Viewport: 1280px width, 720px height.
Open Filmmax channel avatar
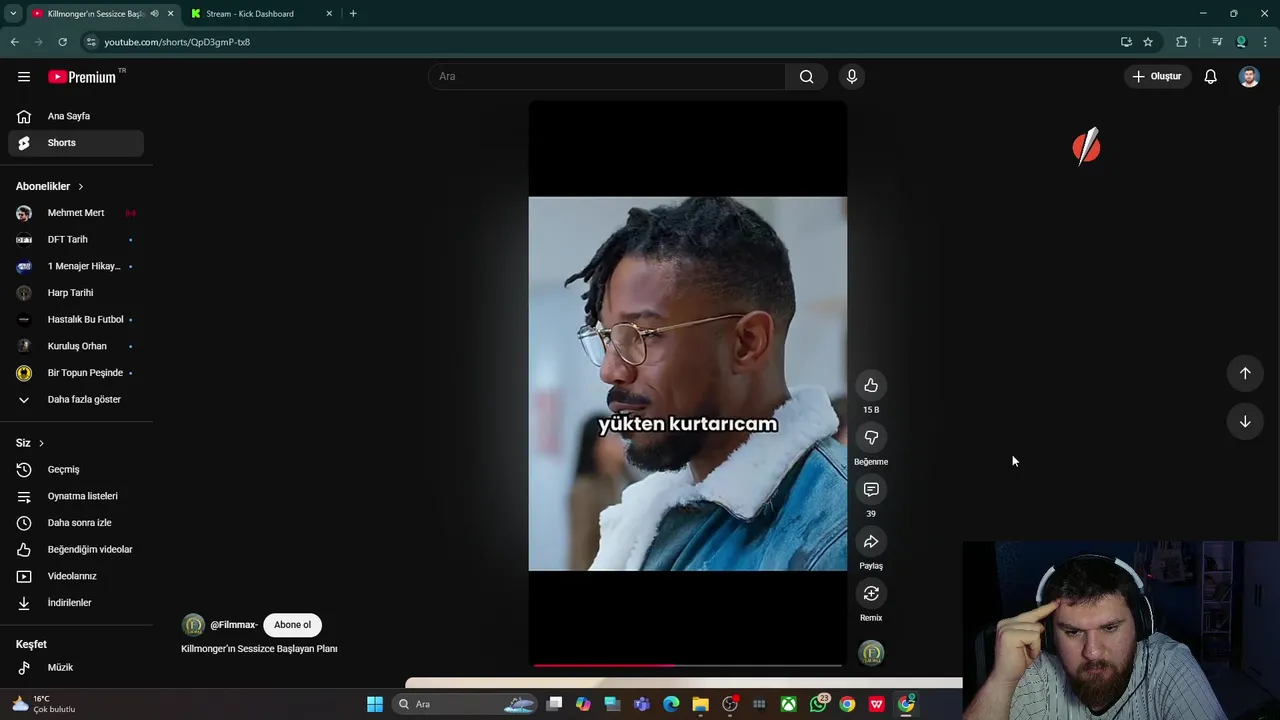[193, 625]
